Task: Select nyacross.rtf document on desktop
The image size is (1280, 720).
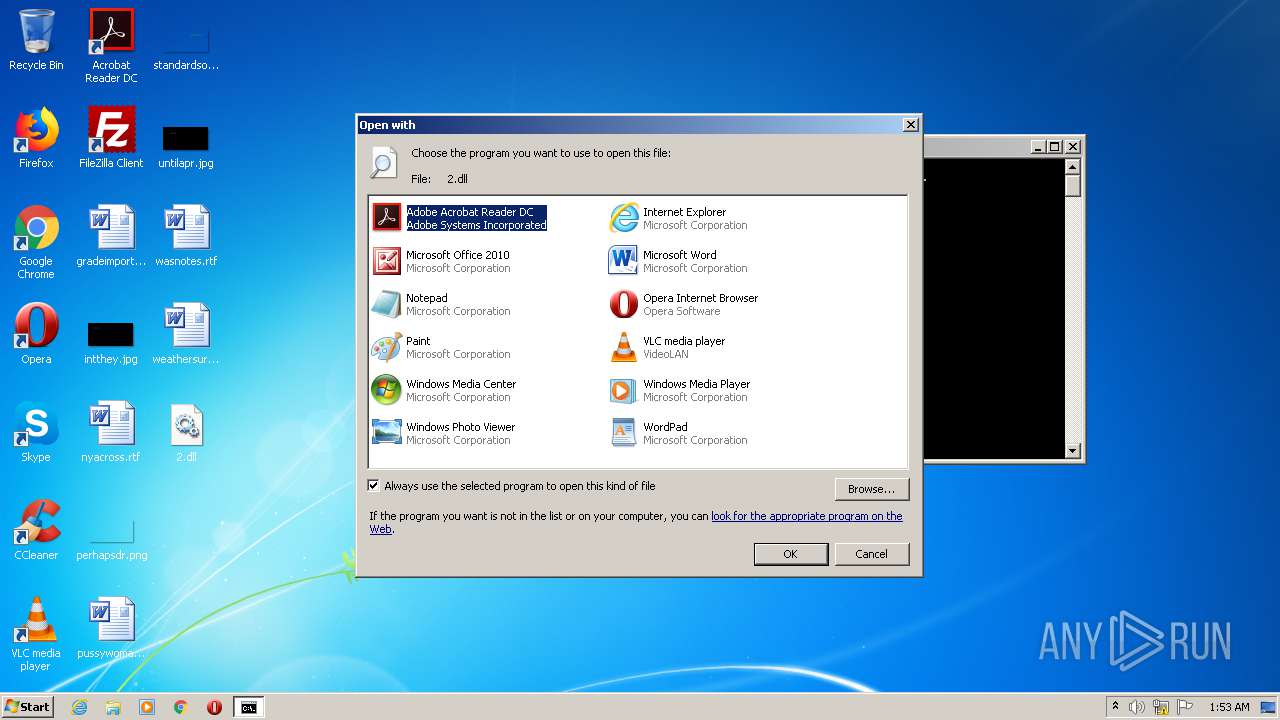Action: pyautogui.click(x=111, y=432)
